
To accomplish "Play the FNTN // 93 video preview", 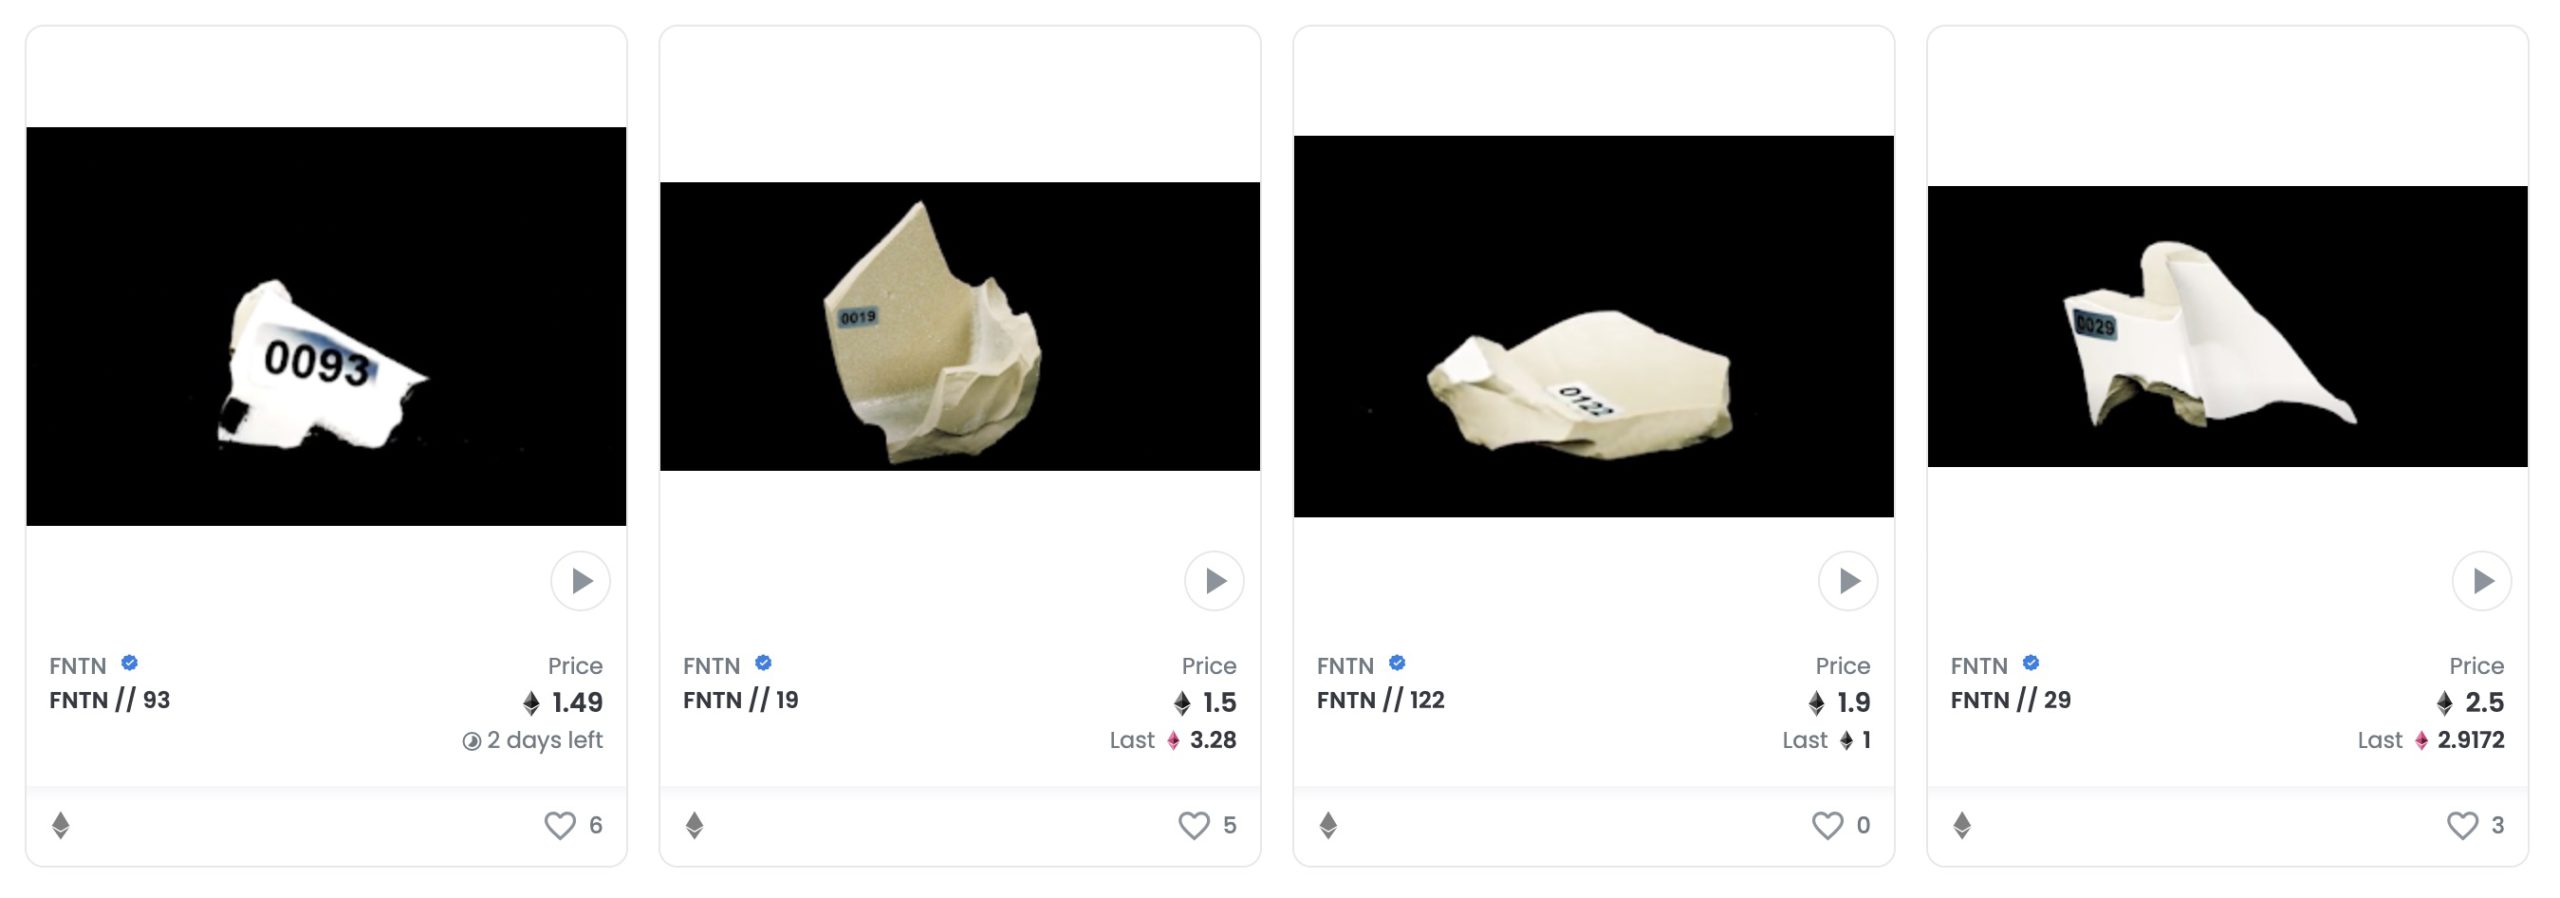I will 580,581.
